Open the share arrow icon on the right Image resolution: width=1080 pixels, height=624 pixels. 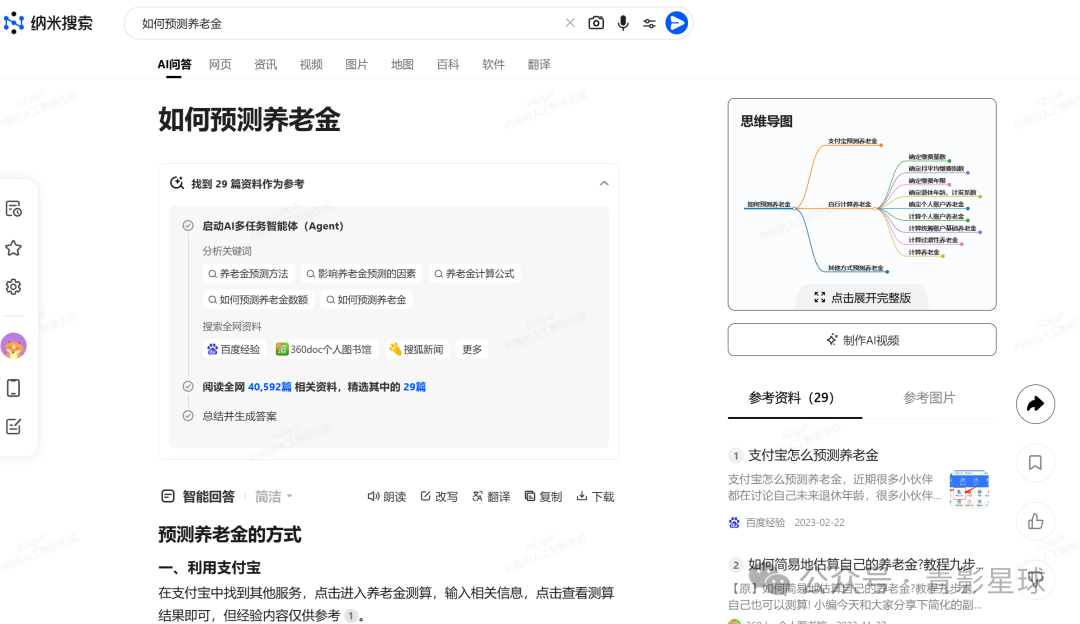coord(1035,404)
